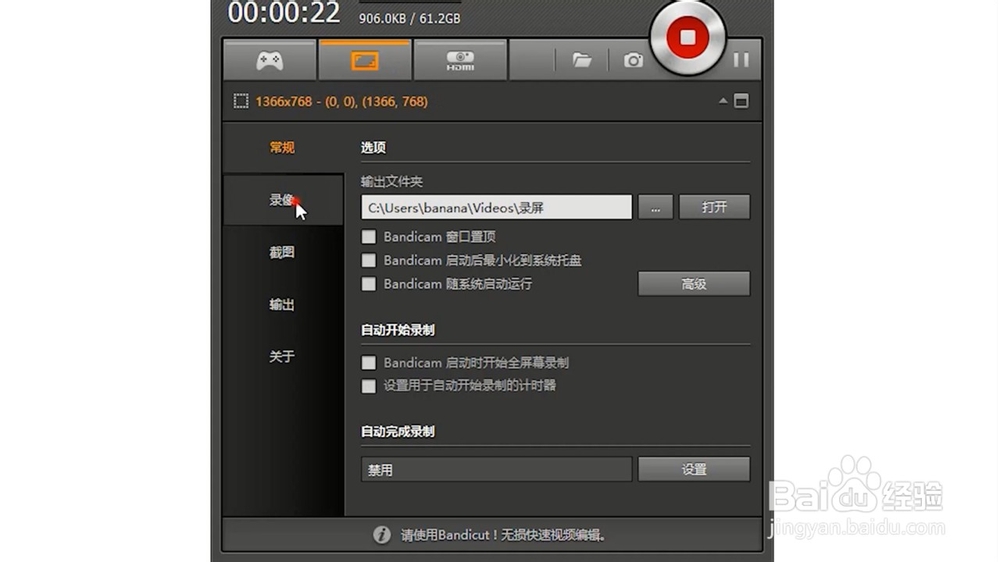Stop recording with the red button
The image size is (1000, 562).
click(x=688, y=38)
